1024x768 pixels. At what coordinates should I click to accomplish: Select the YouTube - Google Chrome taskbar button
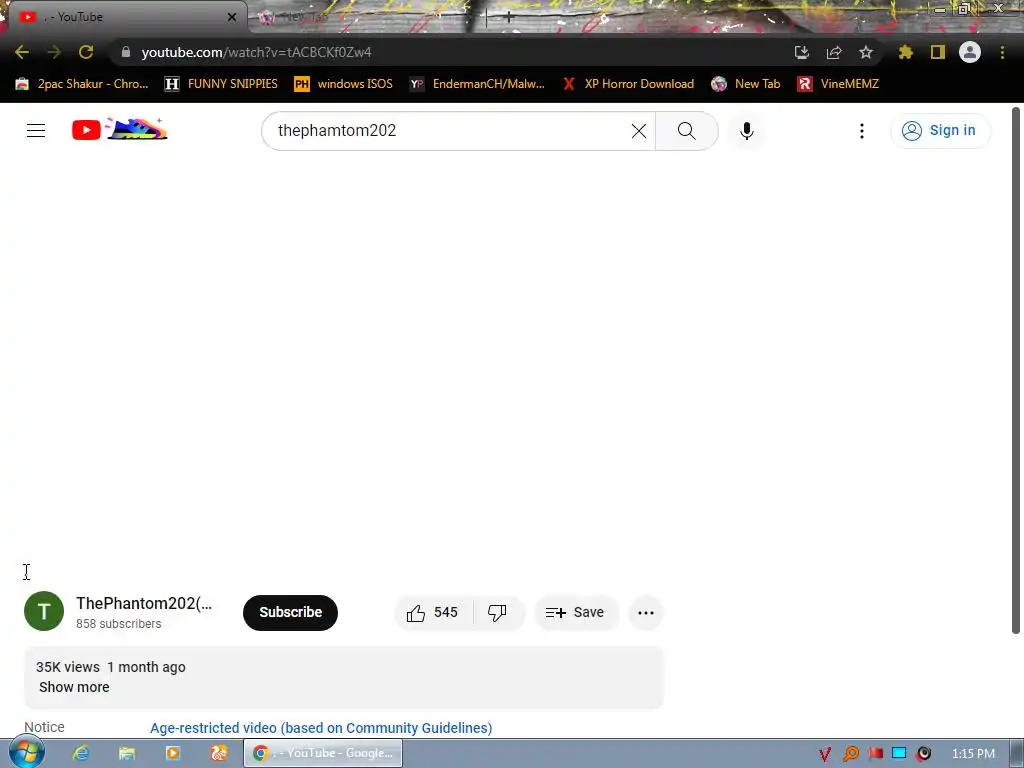323,753
